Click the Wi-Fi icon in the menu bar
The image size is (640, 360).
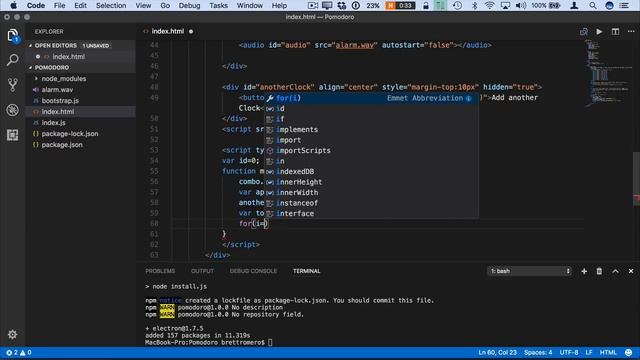pyautogui.click(x=490, y=5)
